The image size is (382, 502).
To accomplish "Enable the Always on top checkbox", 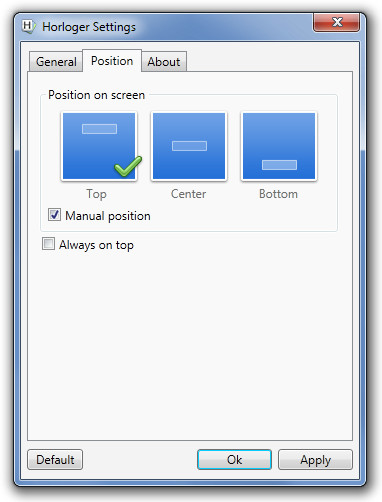I will click(48, 244).
